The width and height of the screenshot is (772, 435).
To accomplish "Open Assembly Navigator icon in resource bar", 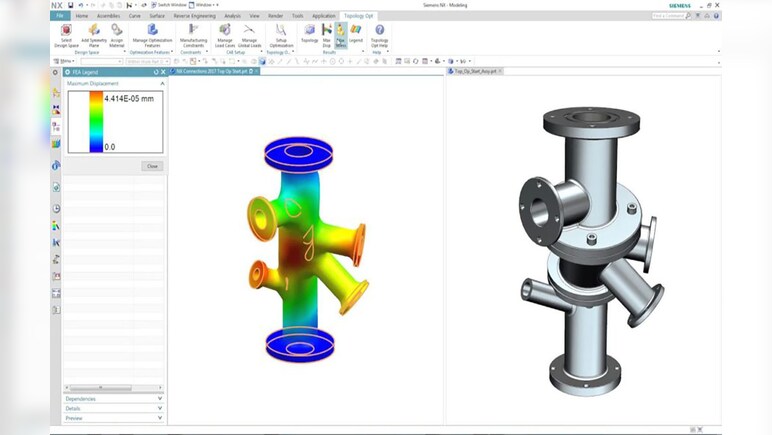I will point(56,93).
